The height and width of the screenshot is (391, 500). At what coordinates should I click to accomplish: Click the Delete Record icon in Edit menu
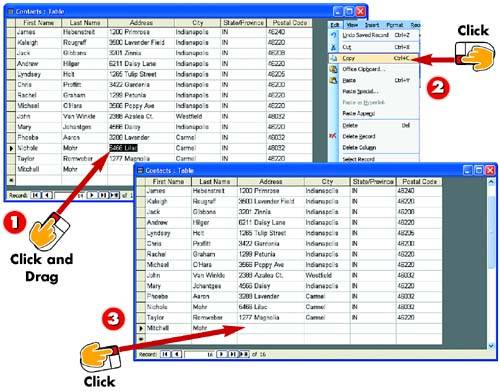333,136
